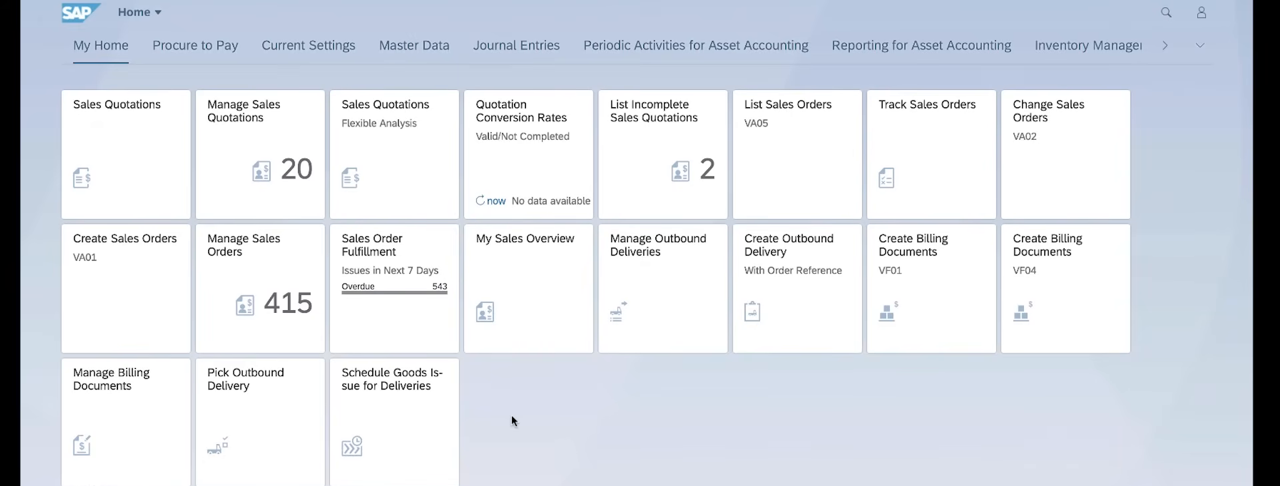This screenshot has height=486, width=1280.
Task: Click the Overdue count 543
Action: pos(440,286)
